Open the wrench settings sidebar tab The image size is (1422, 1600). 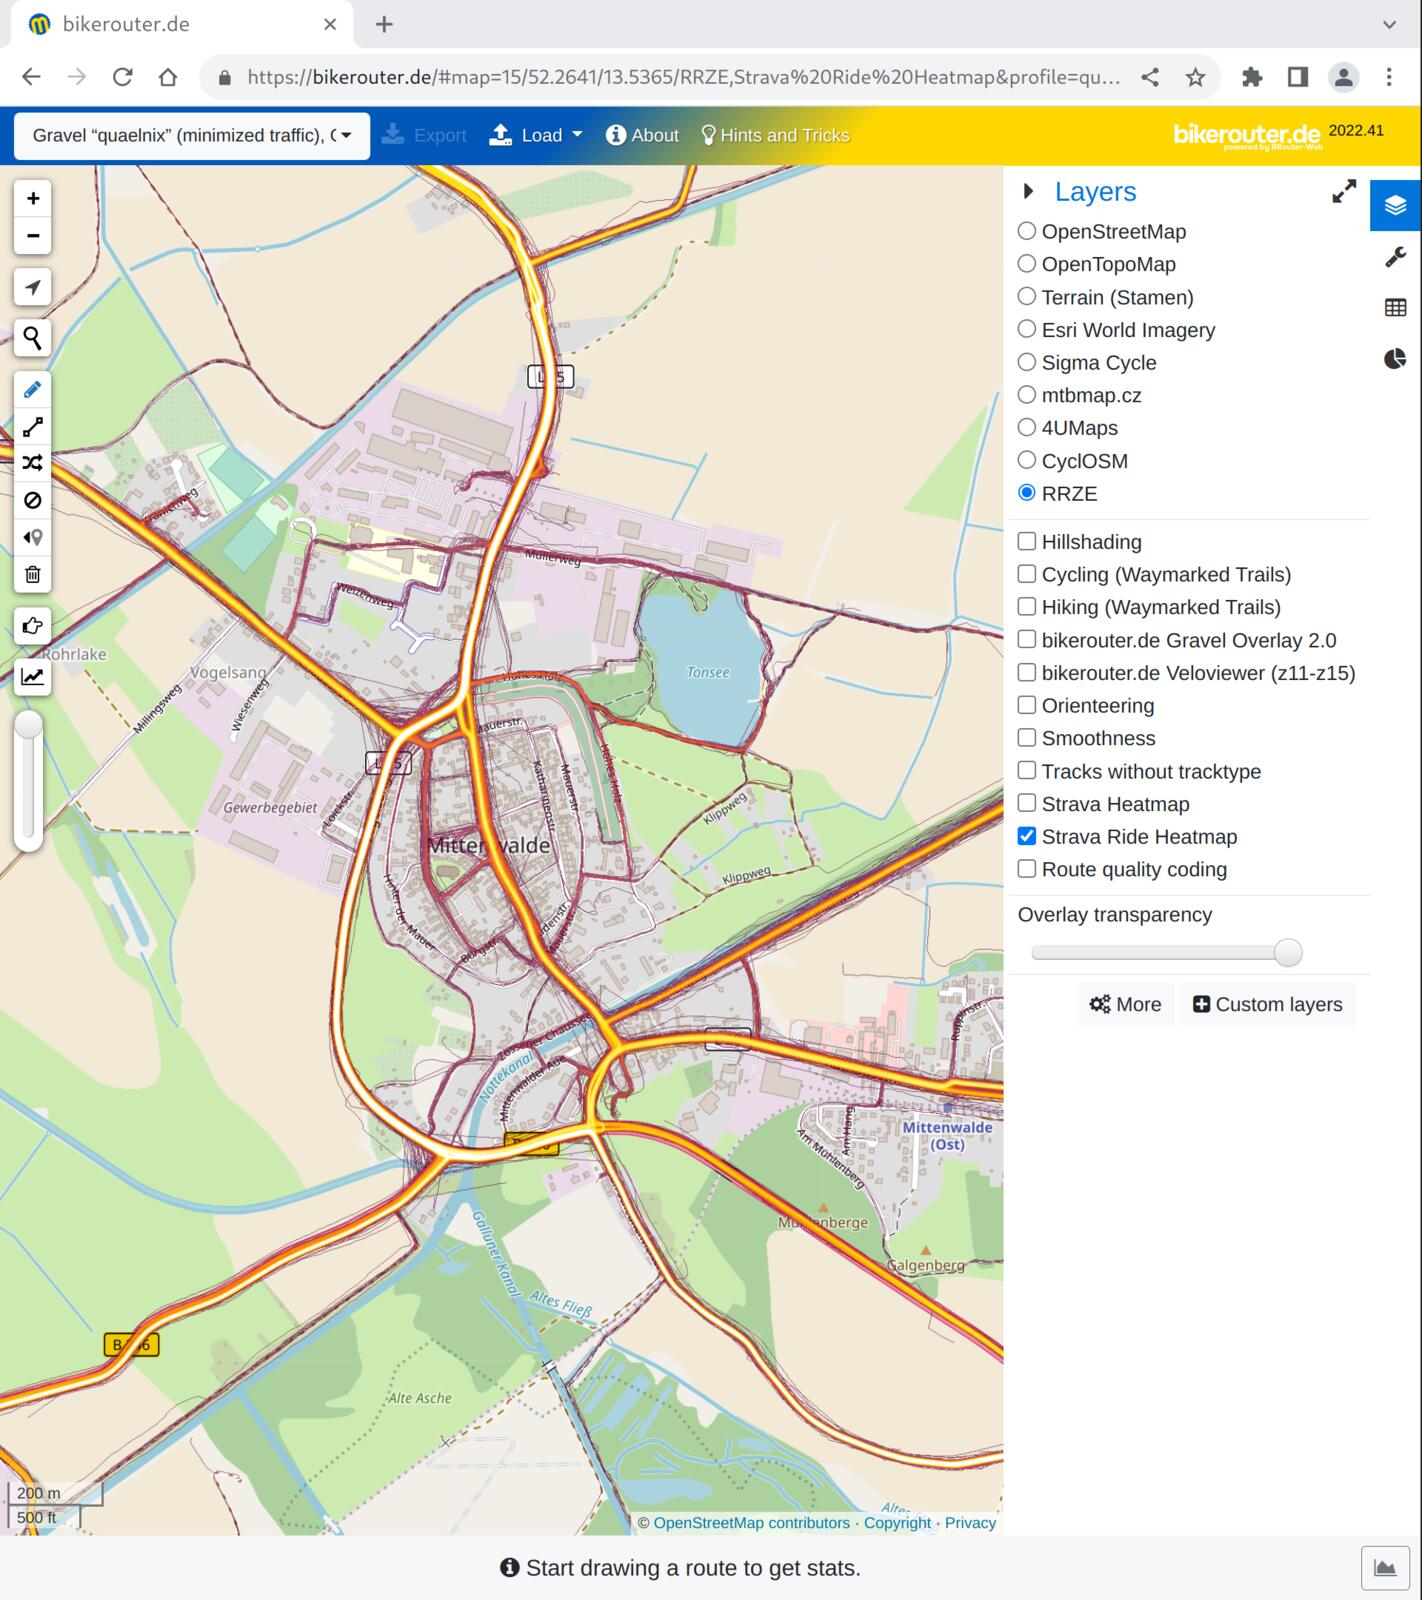pyautogui.click(x=1395, y=258)
